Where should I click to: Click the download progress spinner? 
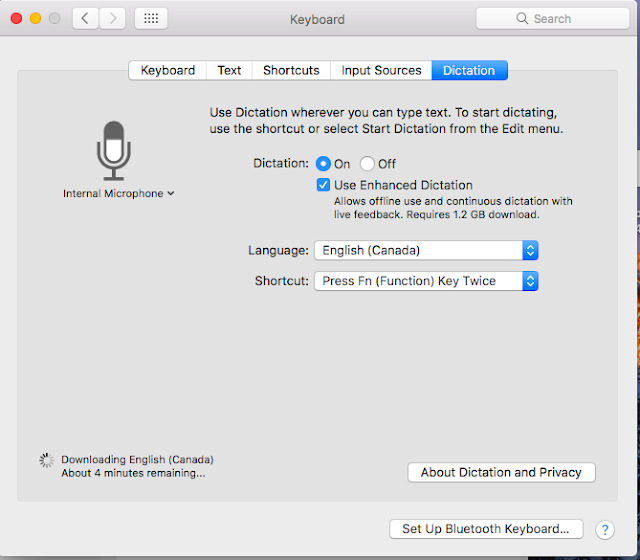click(x=47, y=460)
